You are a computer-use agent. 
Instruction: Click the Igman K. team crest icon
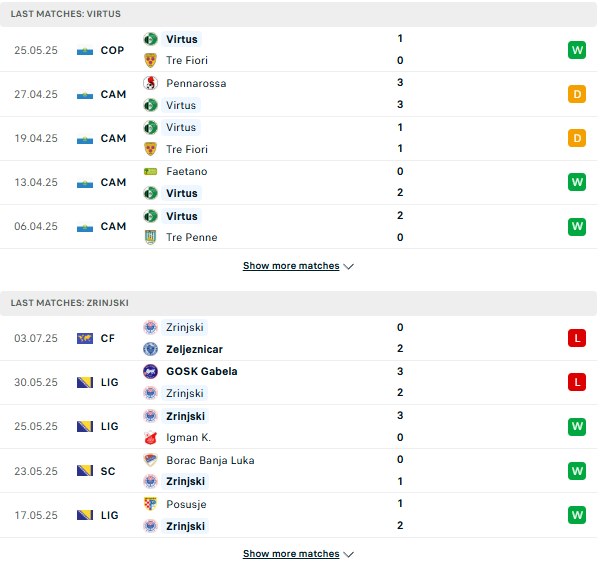tap(151, 437)
